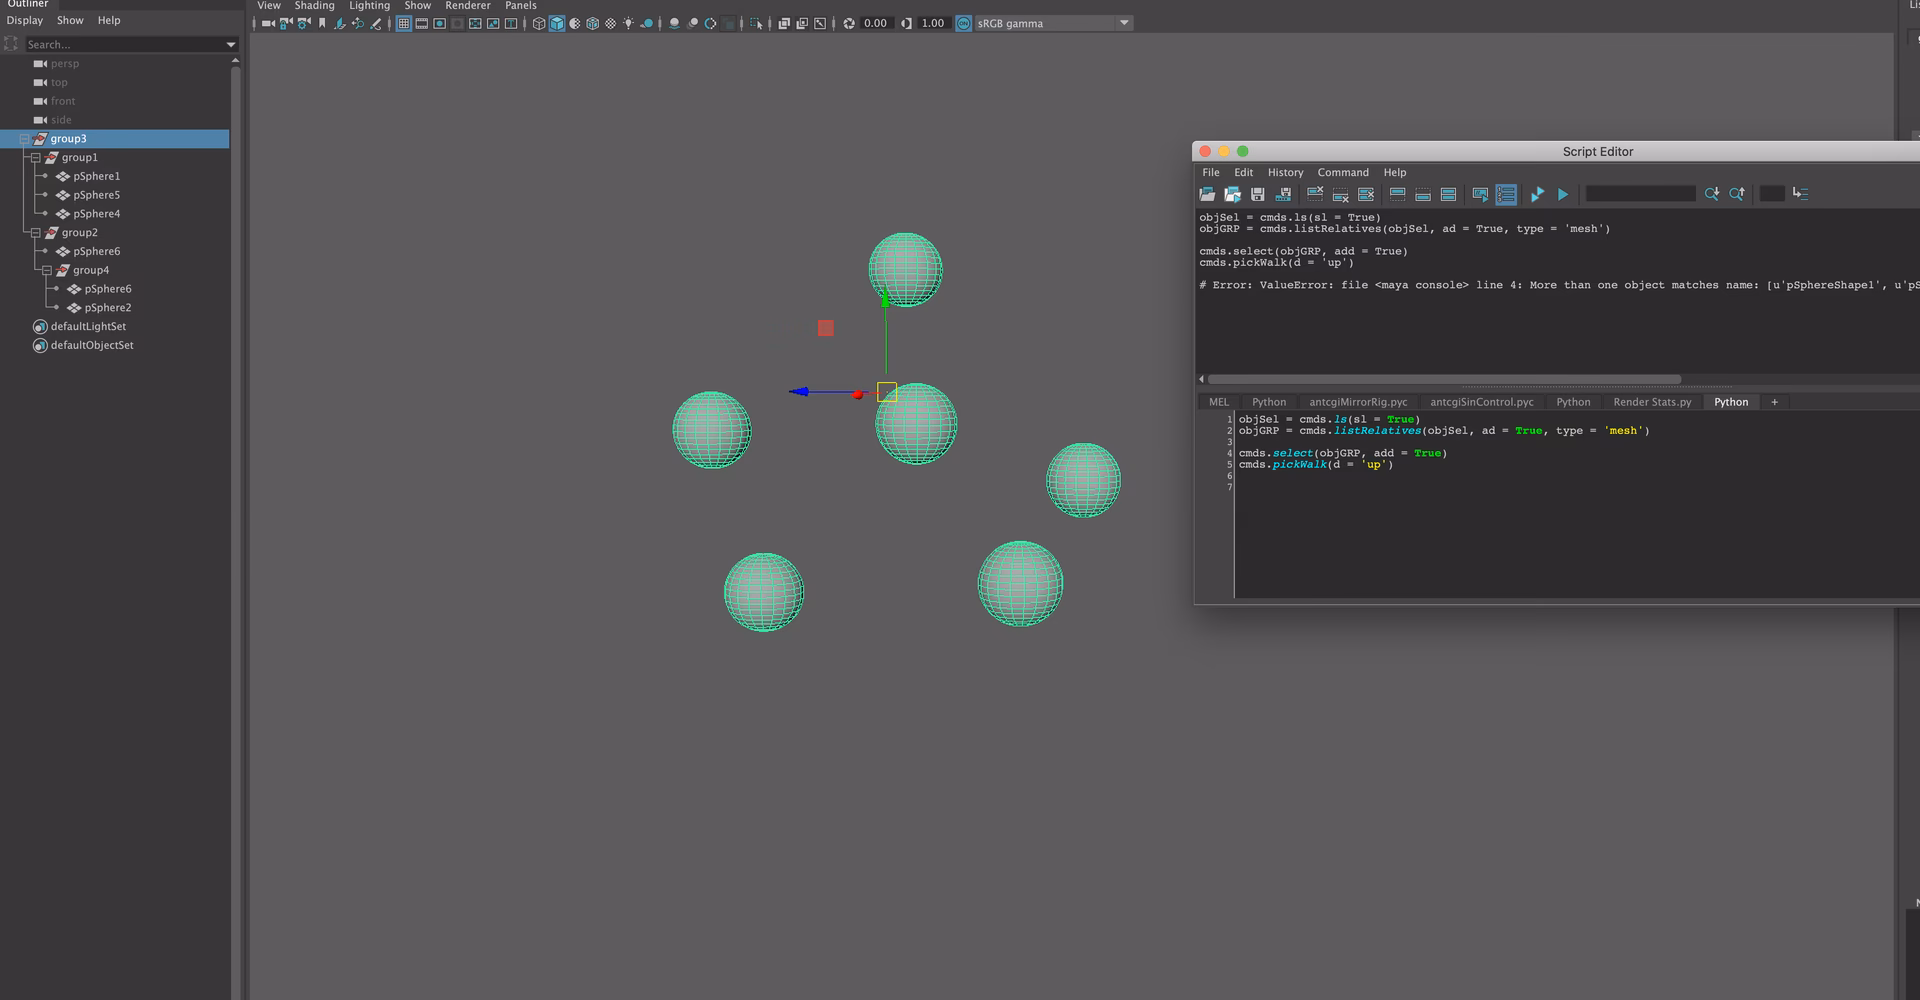Click Show History only icon
Image resolution: width=1920 pixels, height=1000 pixels.
tap(1397, 194)
